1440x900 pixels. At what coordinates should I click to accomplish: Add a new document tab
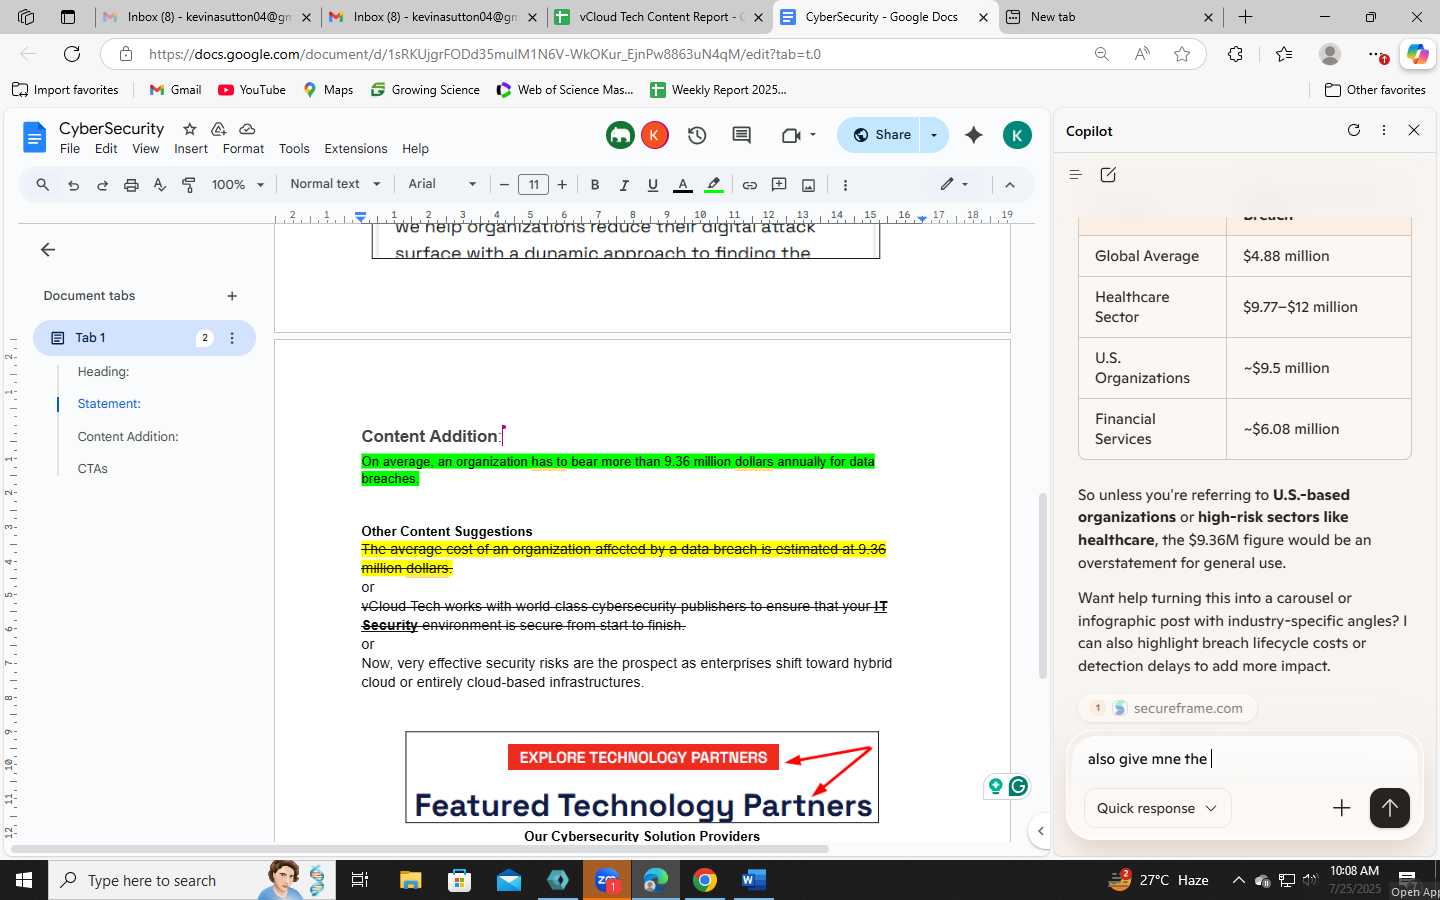pos(232,296)
